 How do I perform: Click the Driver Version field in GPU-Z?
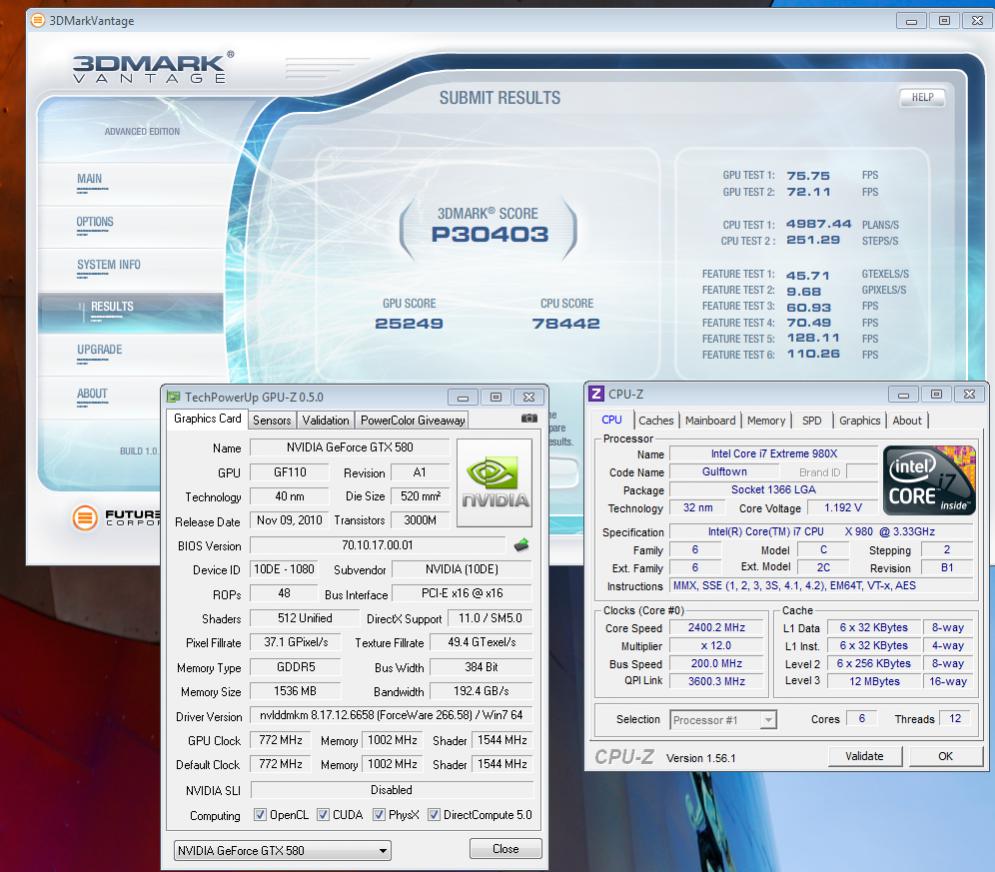(392, 715)
